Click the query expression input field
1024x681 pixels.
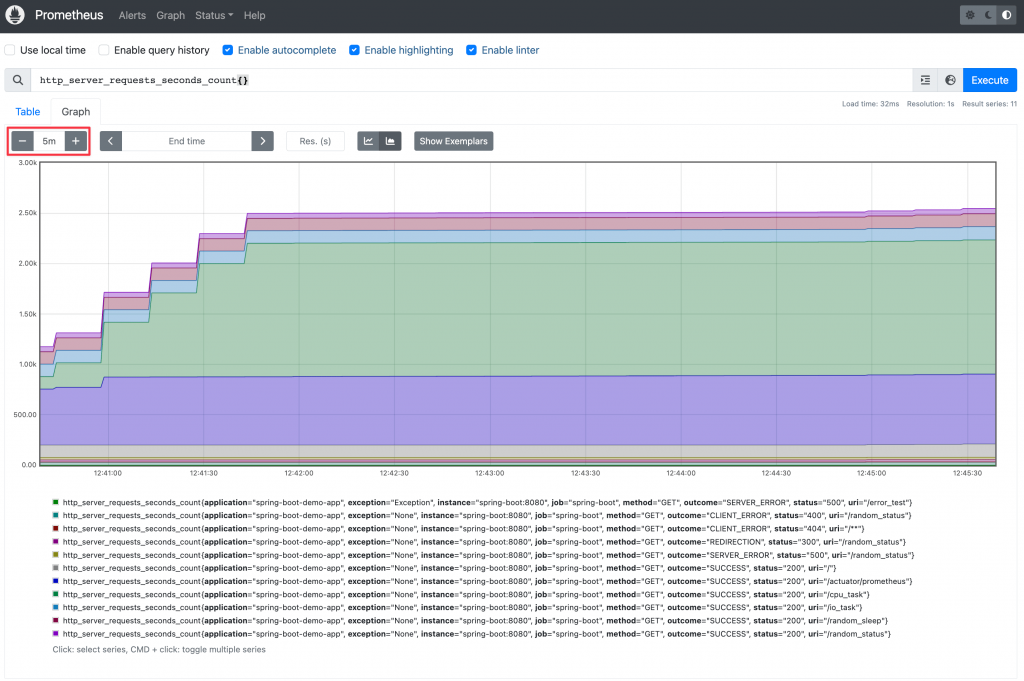click(471, 80)
